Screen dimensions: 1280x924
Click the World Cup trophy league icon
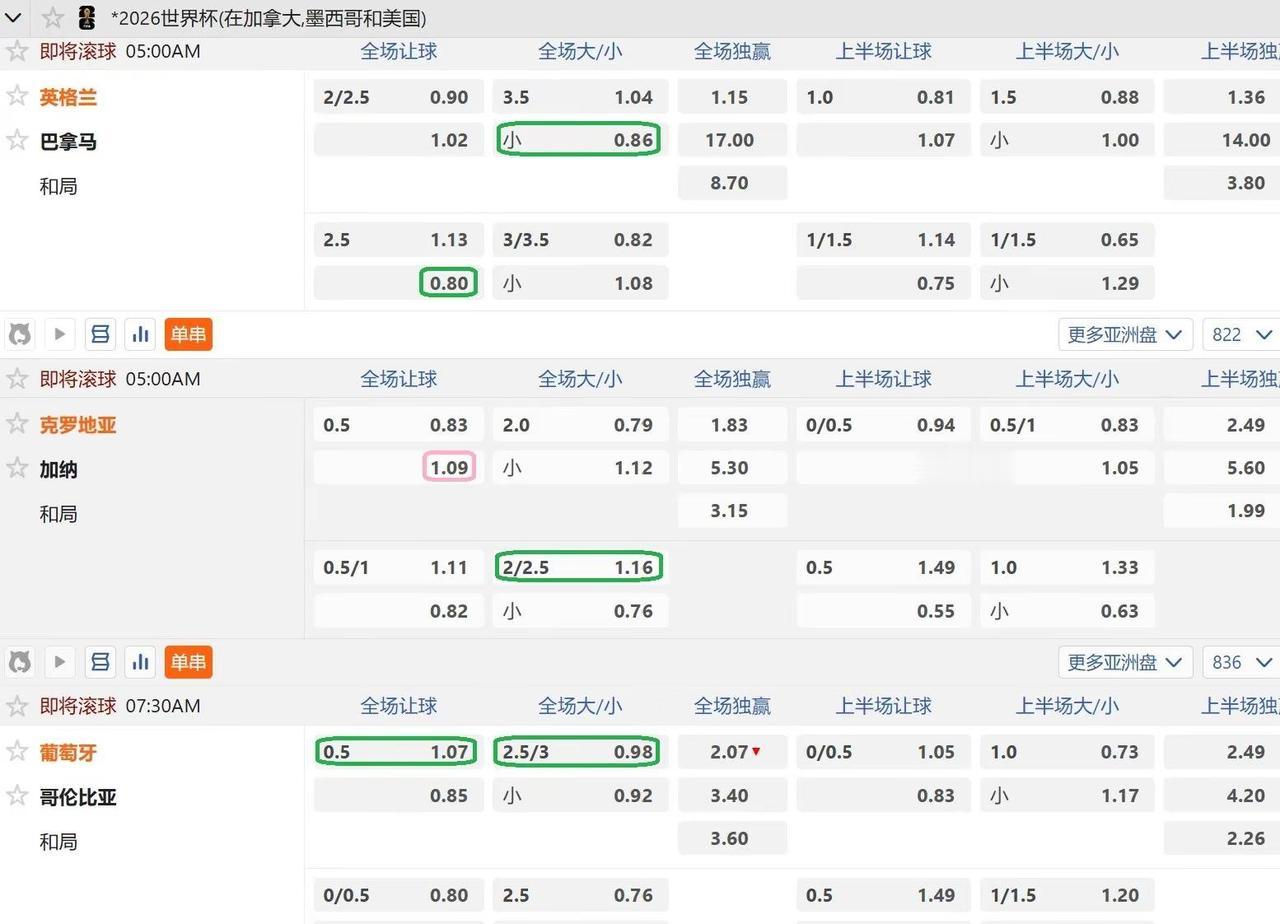tap(87, 18)
